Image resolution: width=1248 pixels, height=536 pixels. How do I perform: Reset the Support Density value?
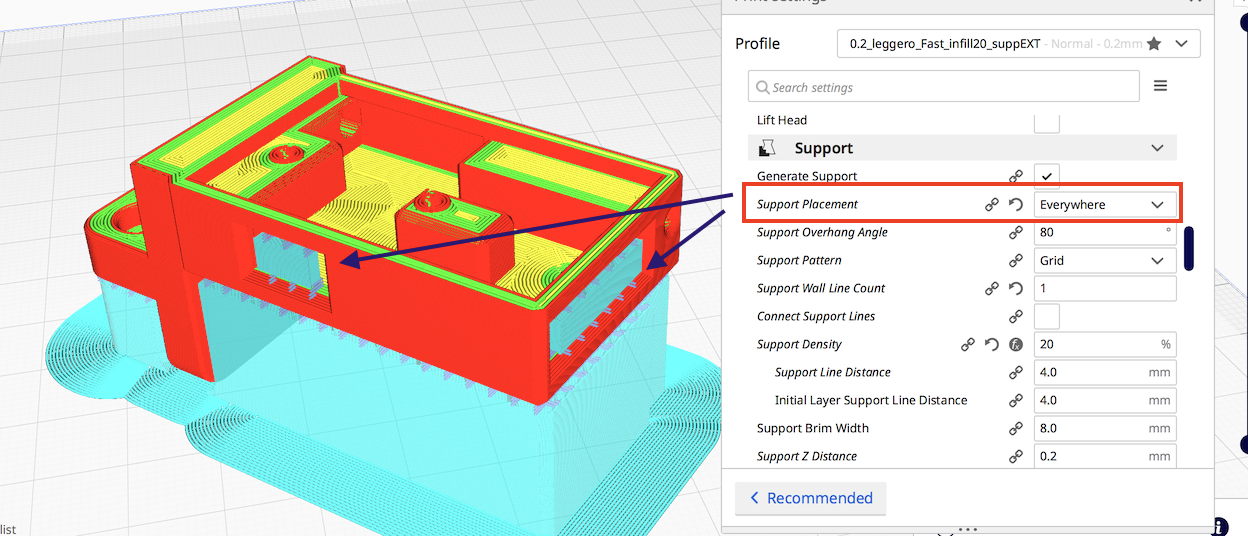tap(992, 344)
